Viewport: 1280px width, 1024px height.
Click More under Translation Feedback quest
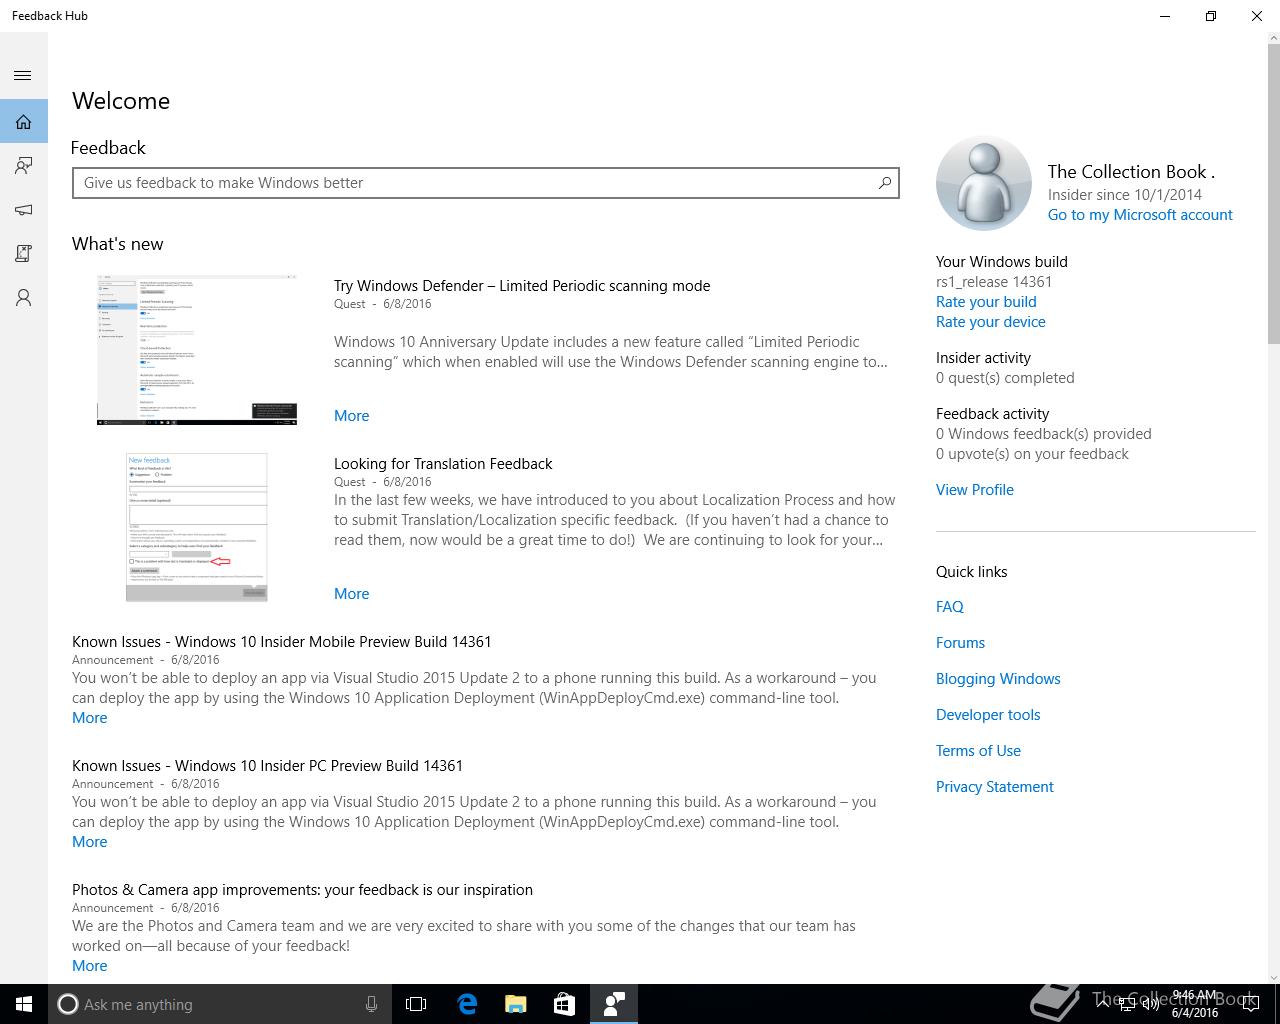point(351,594)
